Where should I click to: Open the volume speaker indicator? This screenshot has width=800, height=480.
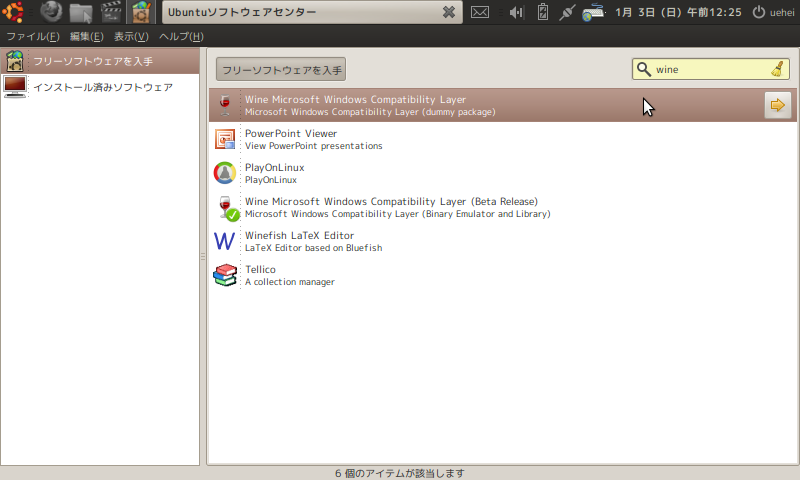tap(516, 12)
